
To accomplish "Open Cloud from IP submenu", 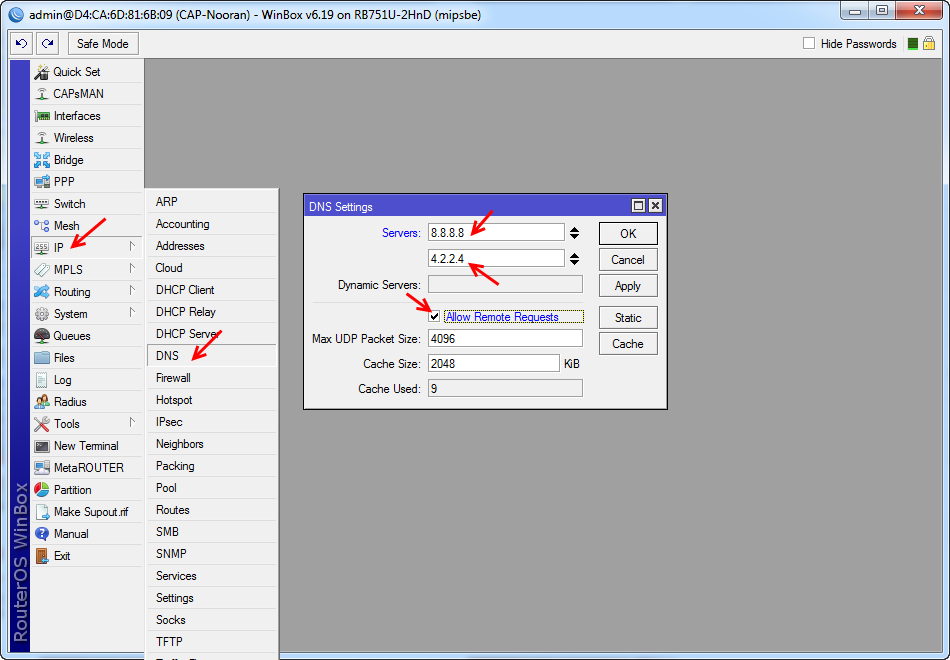I will [211, 268].
